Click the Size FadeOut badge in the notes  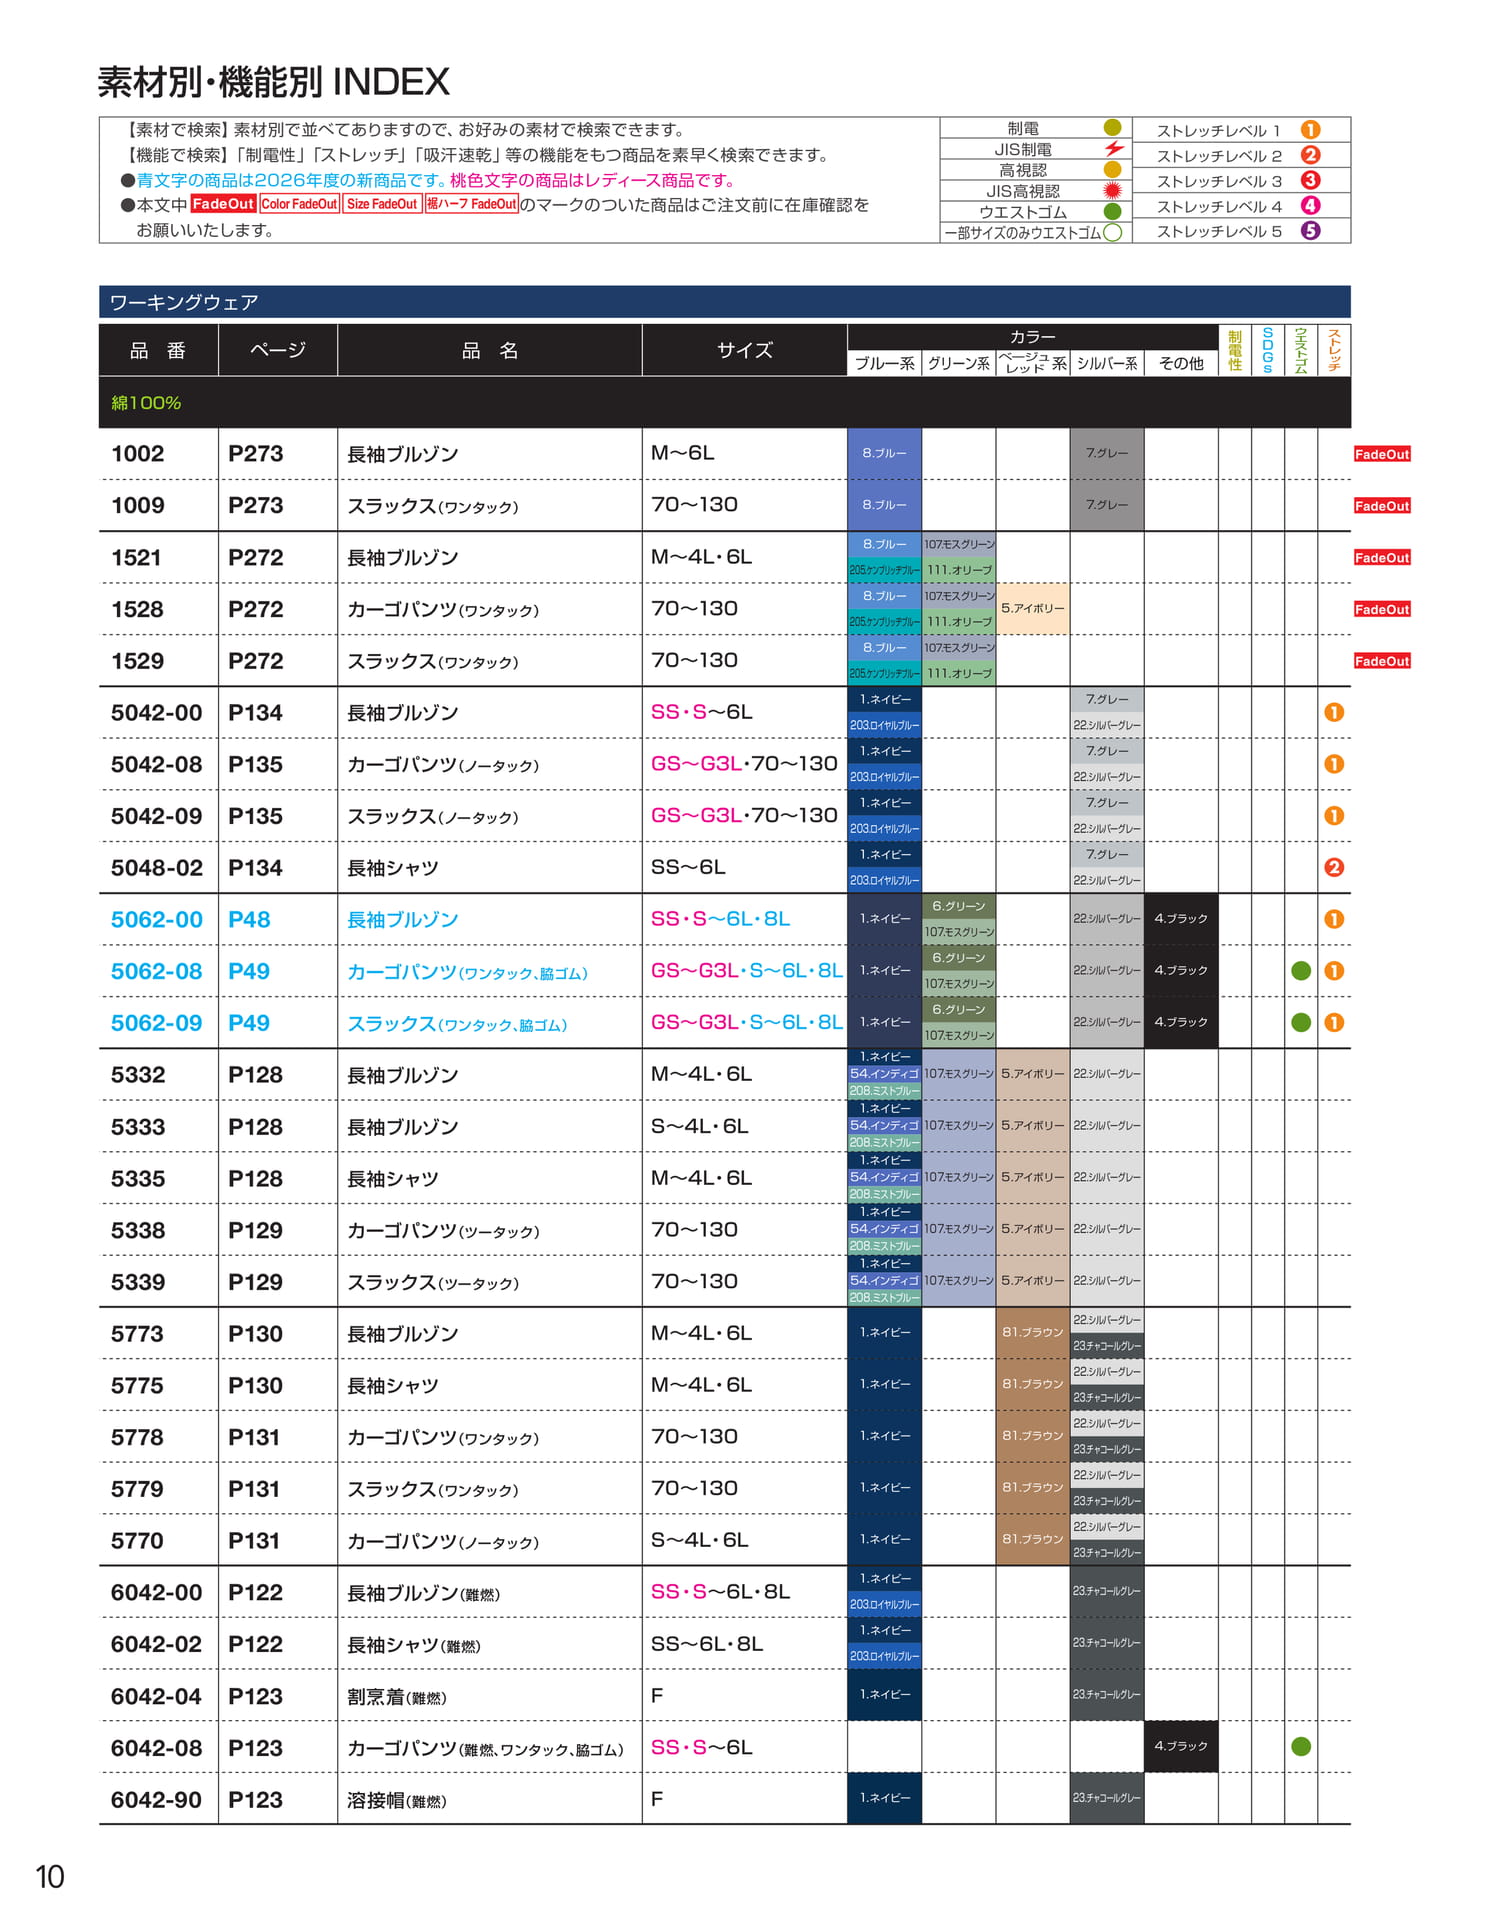382,204
